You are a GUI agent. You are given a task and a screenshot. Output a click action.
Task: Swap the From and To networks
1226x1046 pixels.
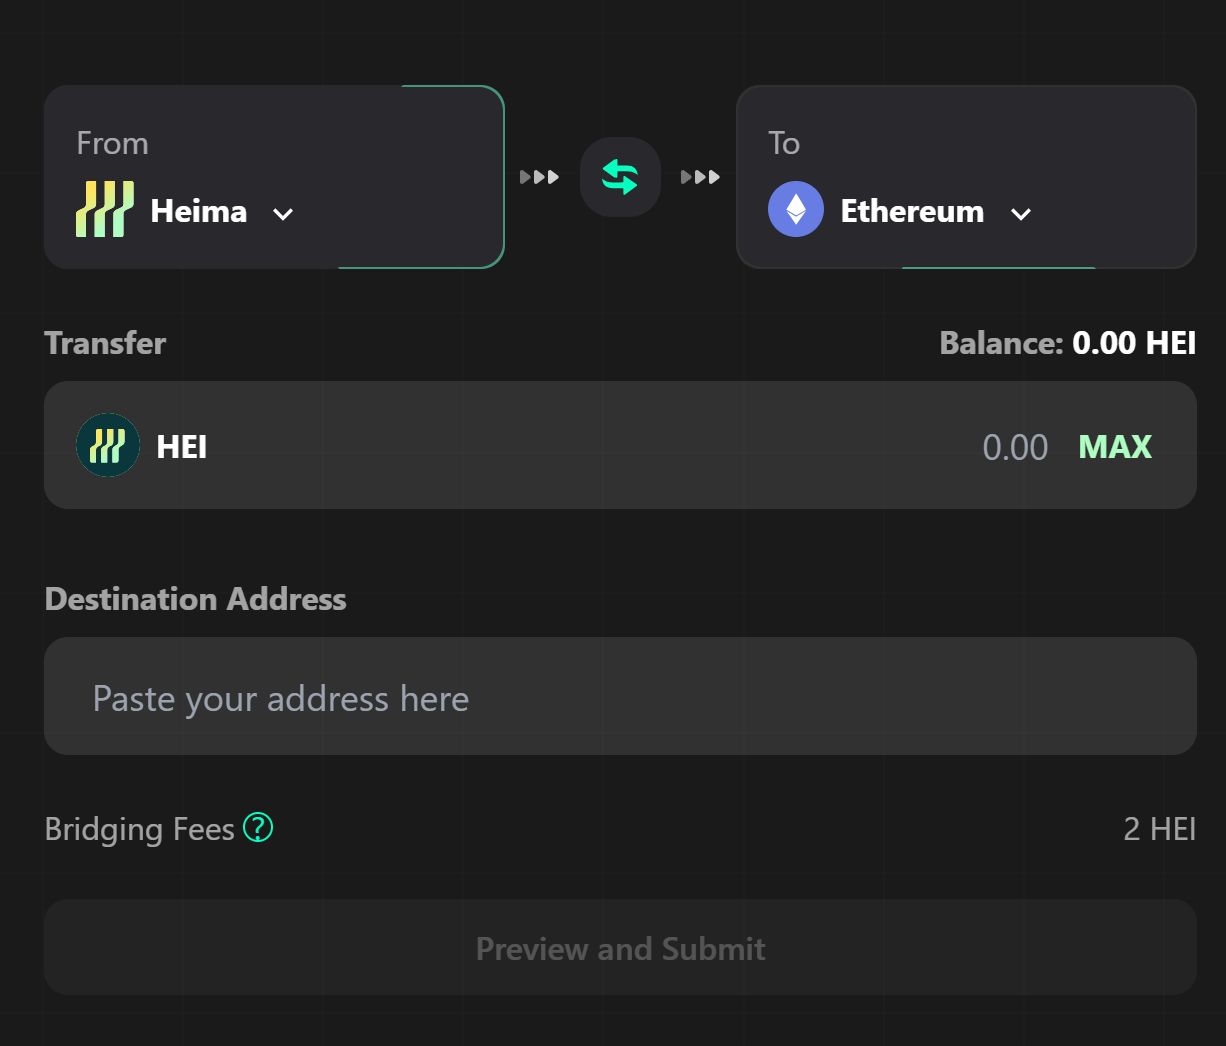click(620, 177)
